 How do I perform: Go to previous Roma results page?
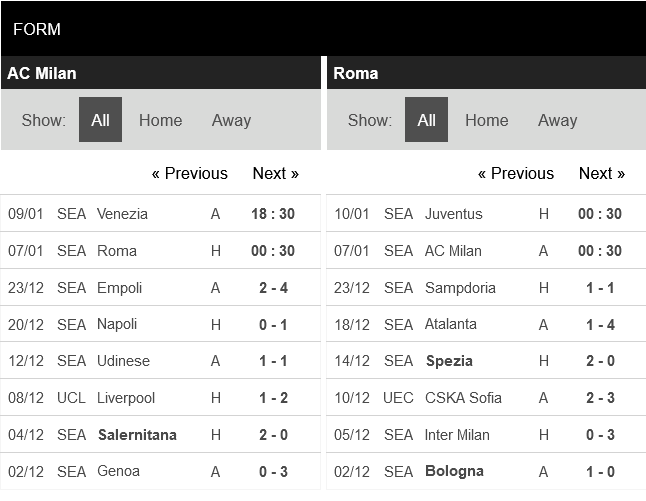tap(516, 173)
